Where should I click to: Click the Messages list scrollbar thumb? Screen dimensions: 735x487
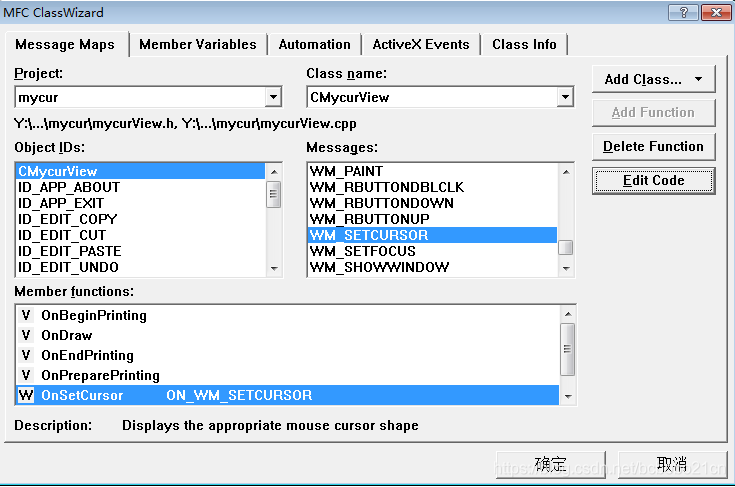tap(566, 247)
